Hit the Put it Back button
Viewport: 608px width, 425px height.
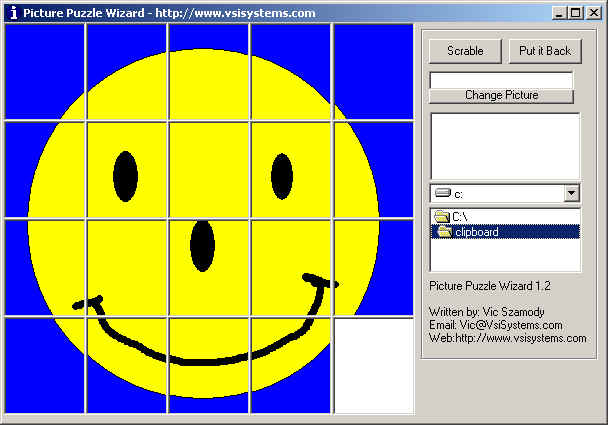coord(545,51)
